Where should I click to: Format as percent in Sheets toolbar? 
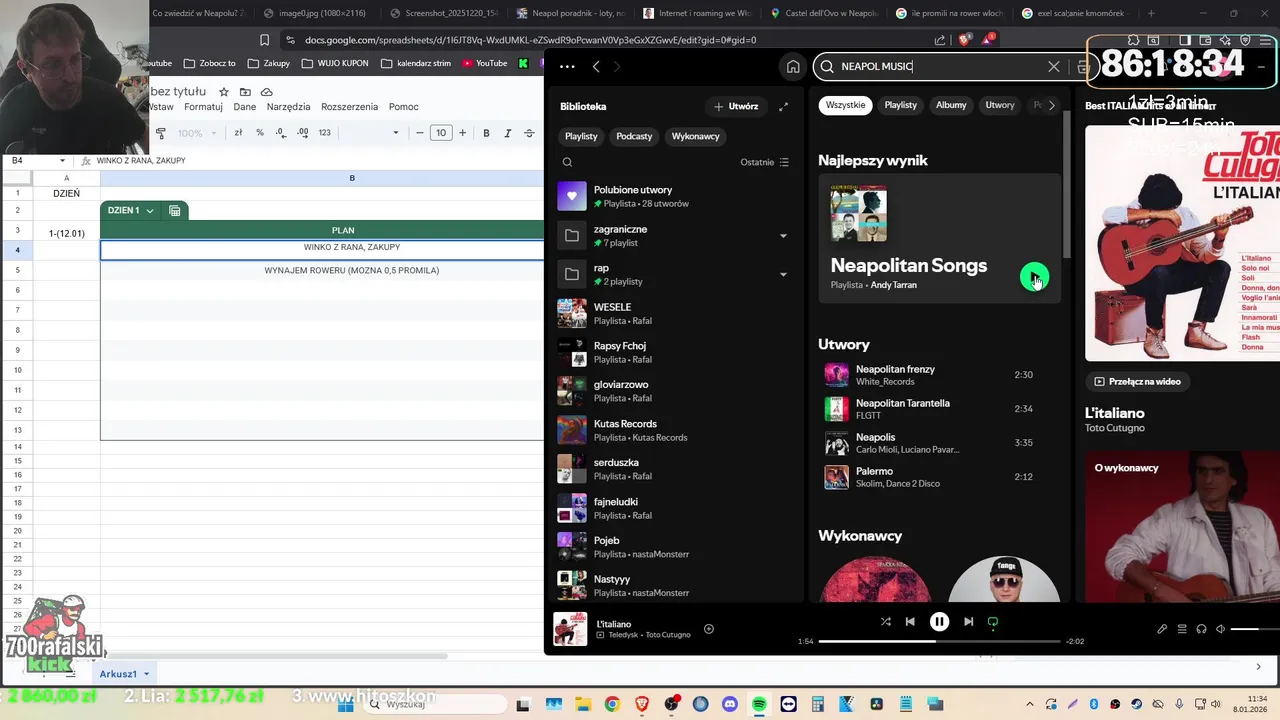[260, 133]
